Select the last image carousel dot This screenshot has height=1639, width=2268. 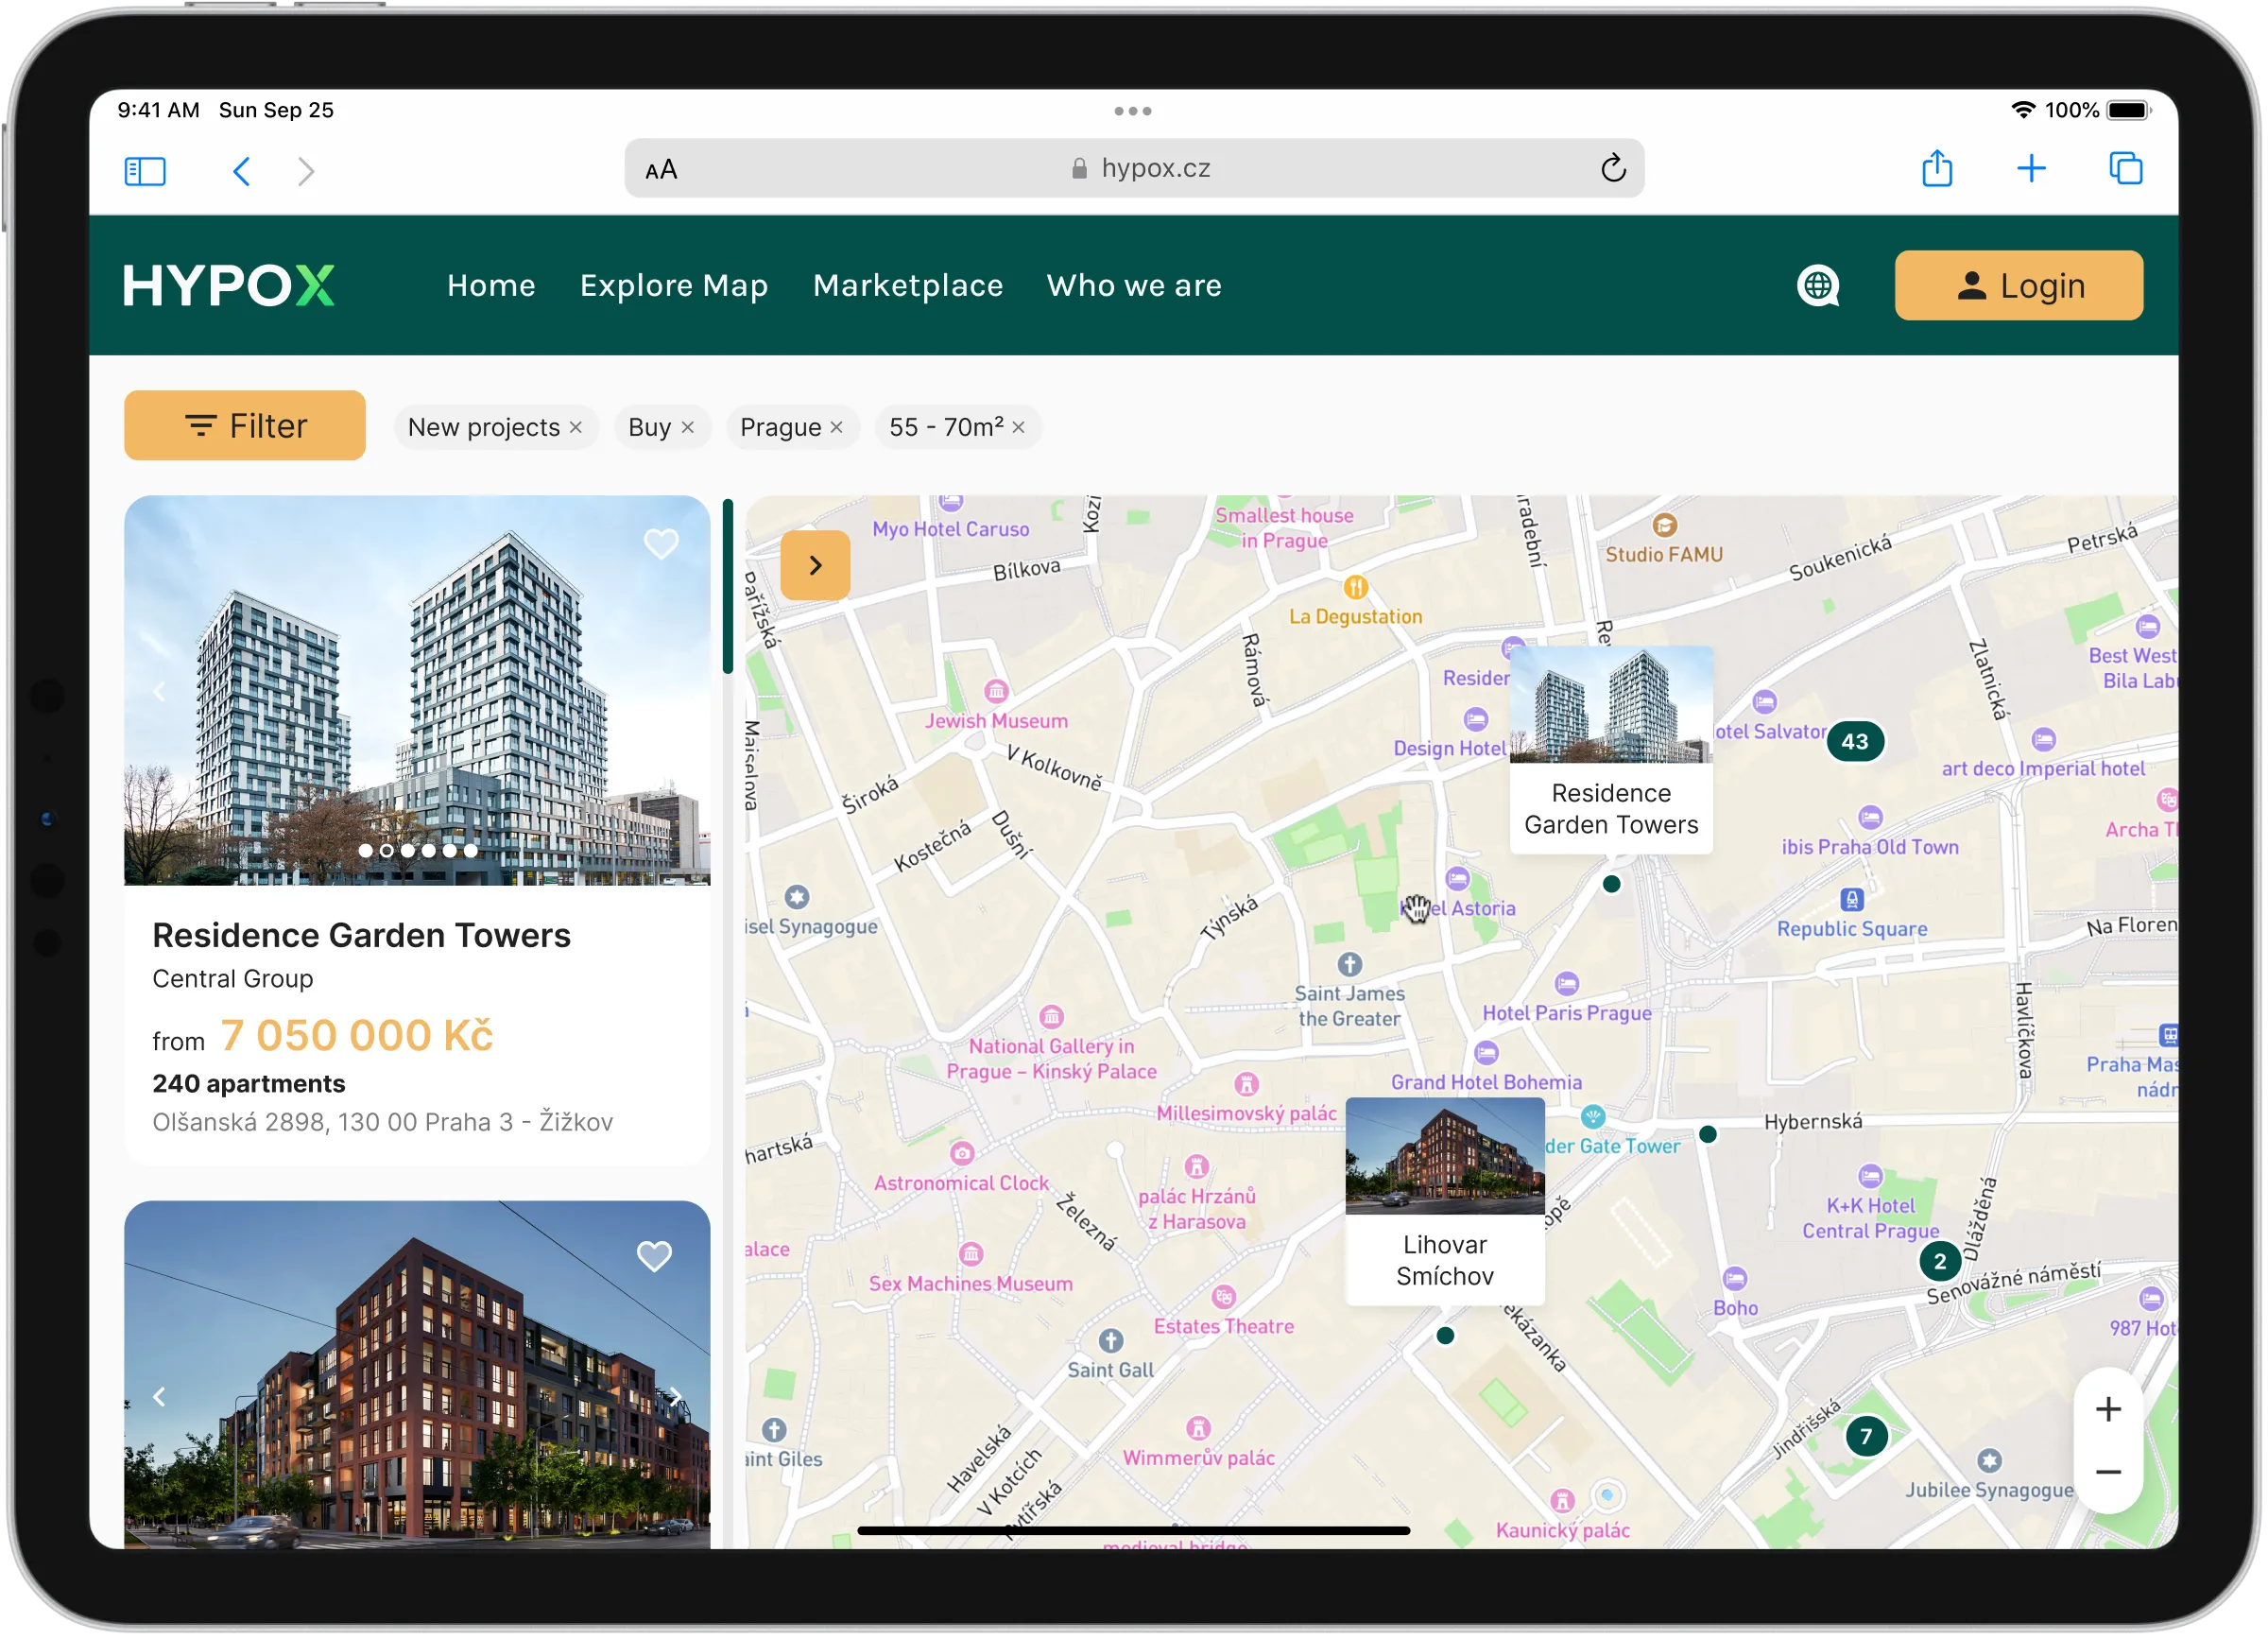(471, 852)
